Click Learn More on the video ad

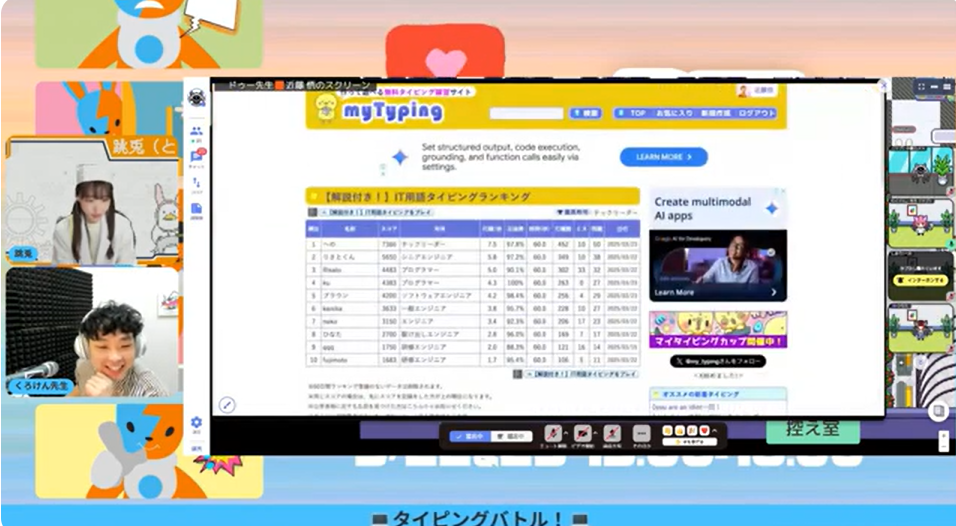(674, 293)
